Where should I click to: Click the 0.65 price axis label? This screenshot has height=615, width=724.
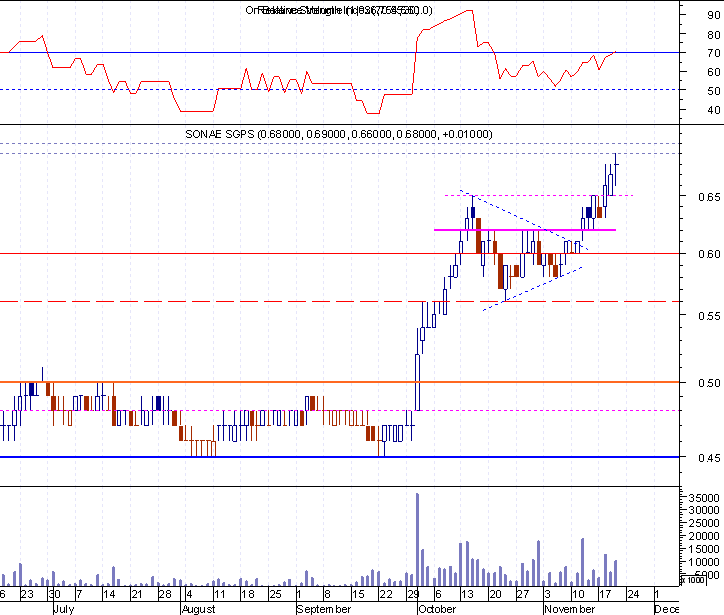709,197
